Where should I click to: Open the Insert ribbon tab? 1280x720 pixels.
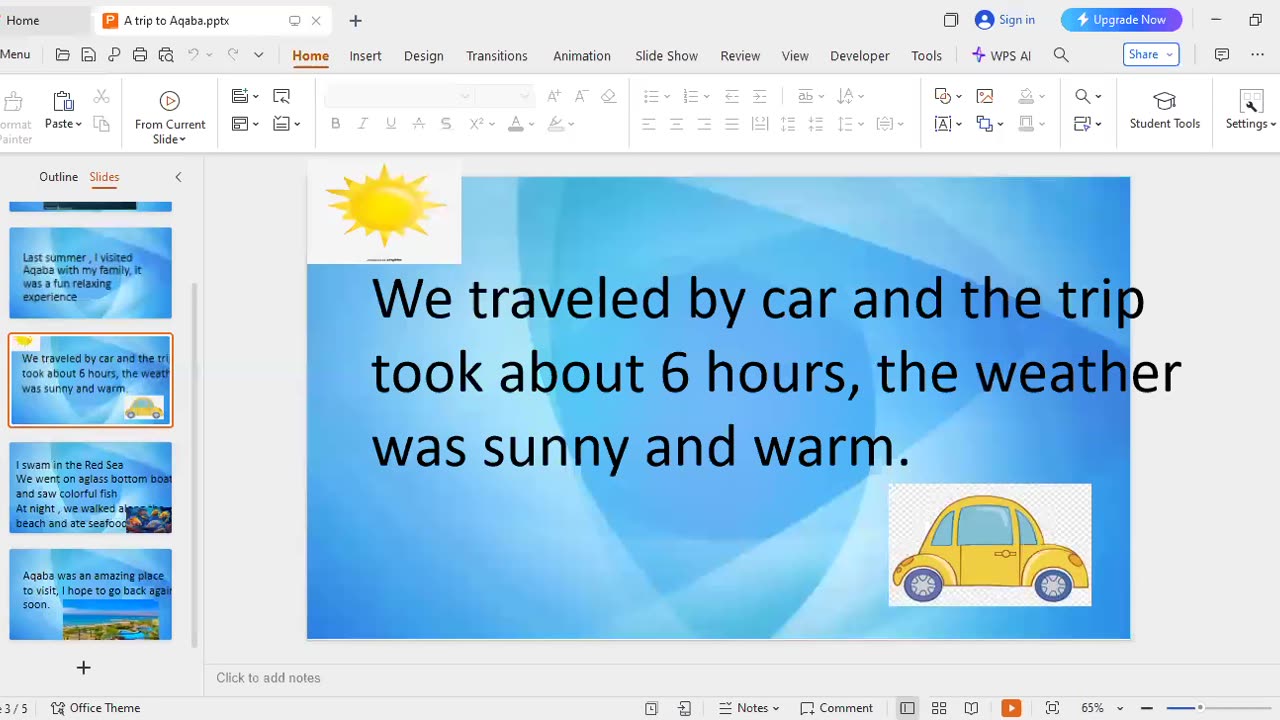pos(365,55)
